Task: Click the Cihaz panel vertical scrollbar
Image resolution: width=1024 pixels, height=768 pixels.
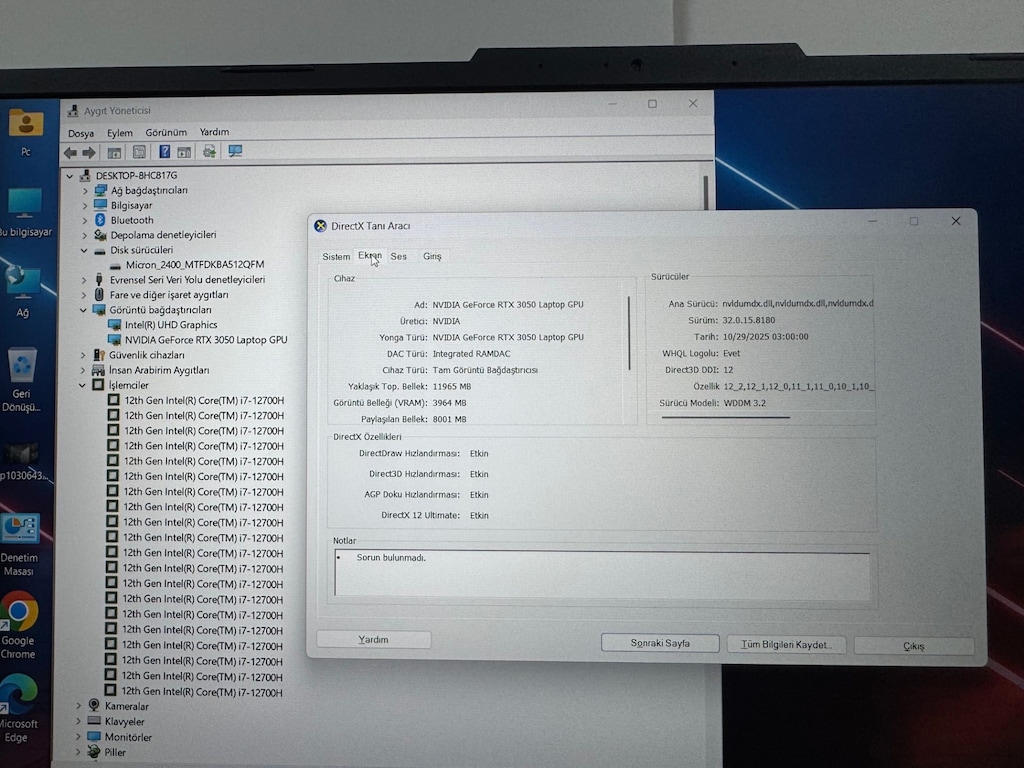Action: coord(630,333)
